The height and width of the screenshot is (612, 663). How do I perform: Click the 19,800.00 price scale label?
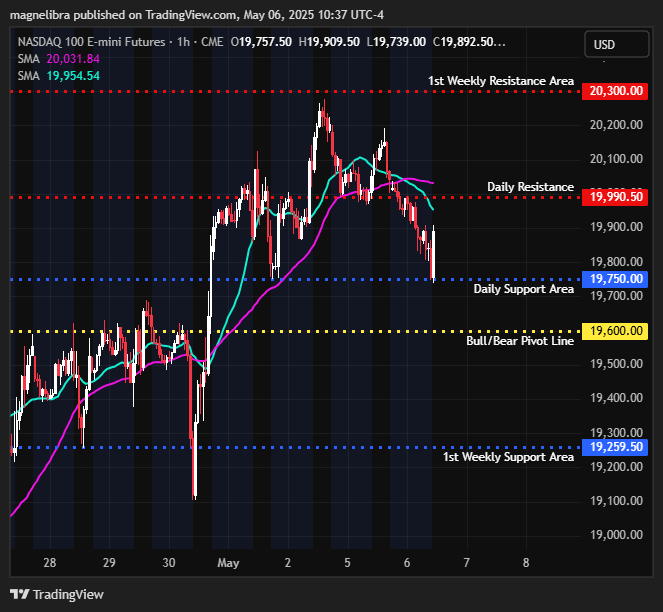[616, 261]
